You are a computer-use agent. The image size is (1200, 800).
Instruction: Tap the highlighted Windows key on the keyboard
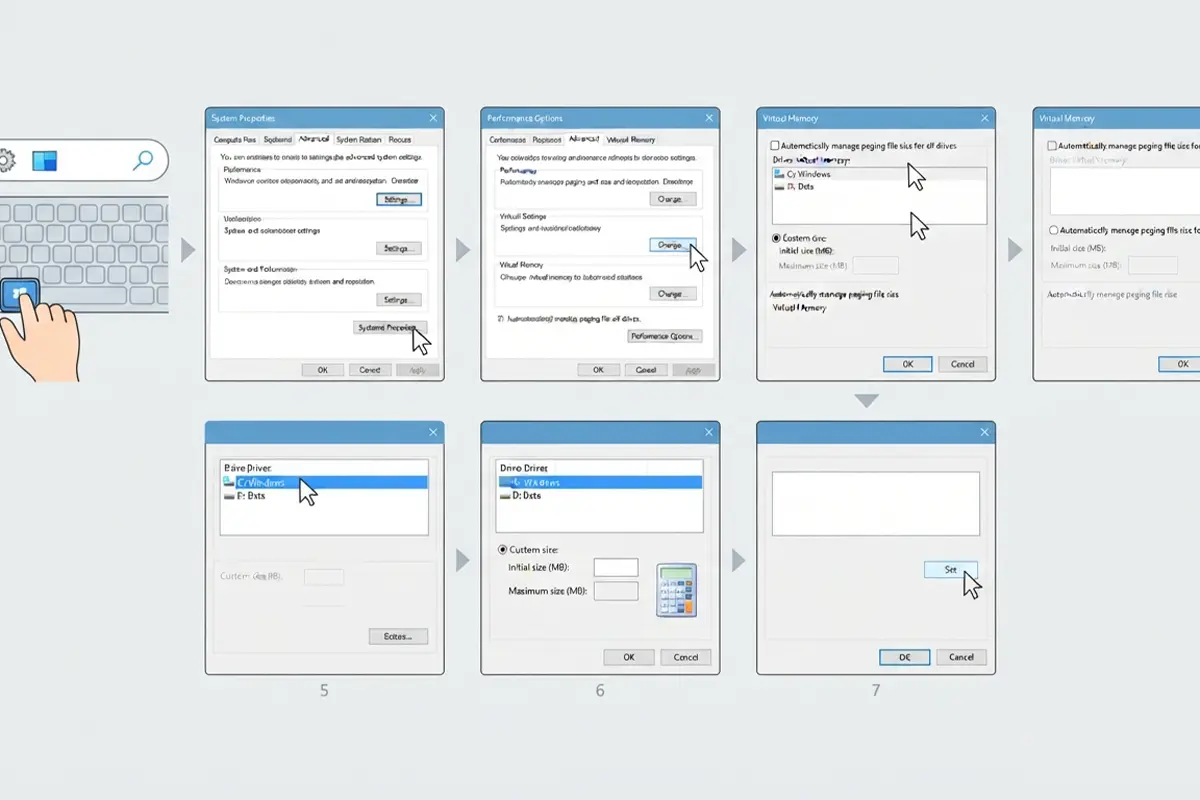20,294
